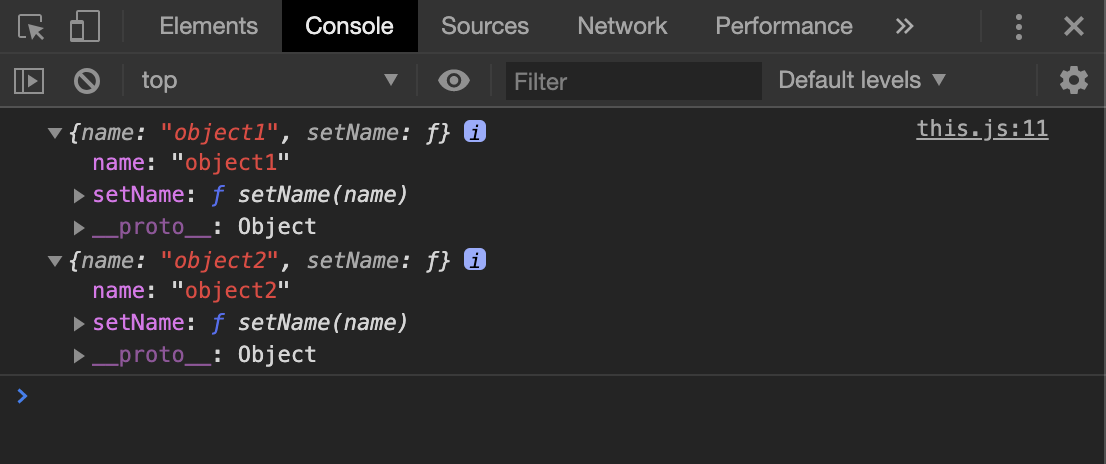Open the this.js:11 source link
The width and height of the screenshot is (1106, 464).
[982, 130]
